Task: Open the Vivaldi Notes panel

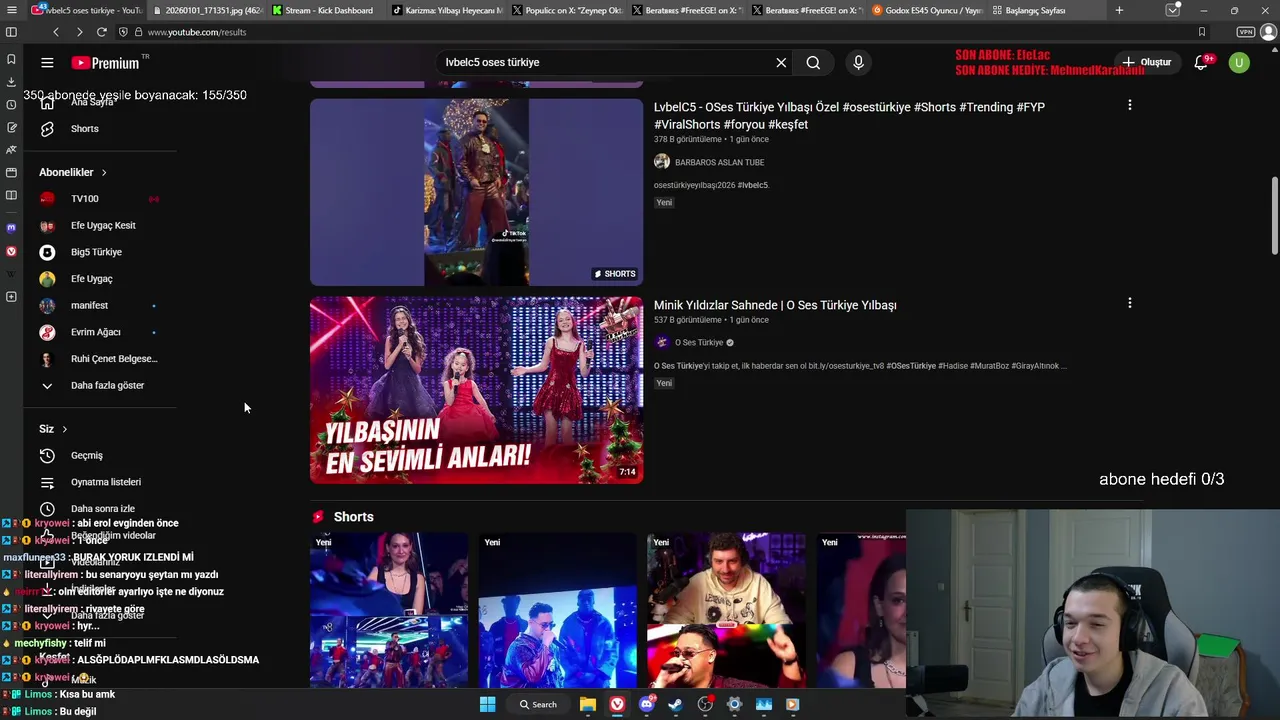Action: [11, 127]
